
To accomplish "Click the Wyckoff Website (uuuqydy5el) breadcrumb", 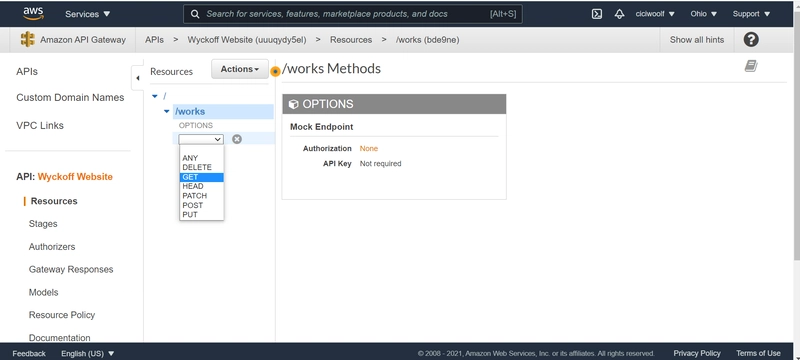I will click(247, 39).
